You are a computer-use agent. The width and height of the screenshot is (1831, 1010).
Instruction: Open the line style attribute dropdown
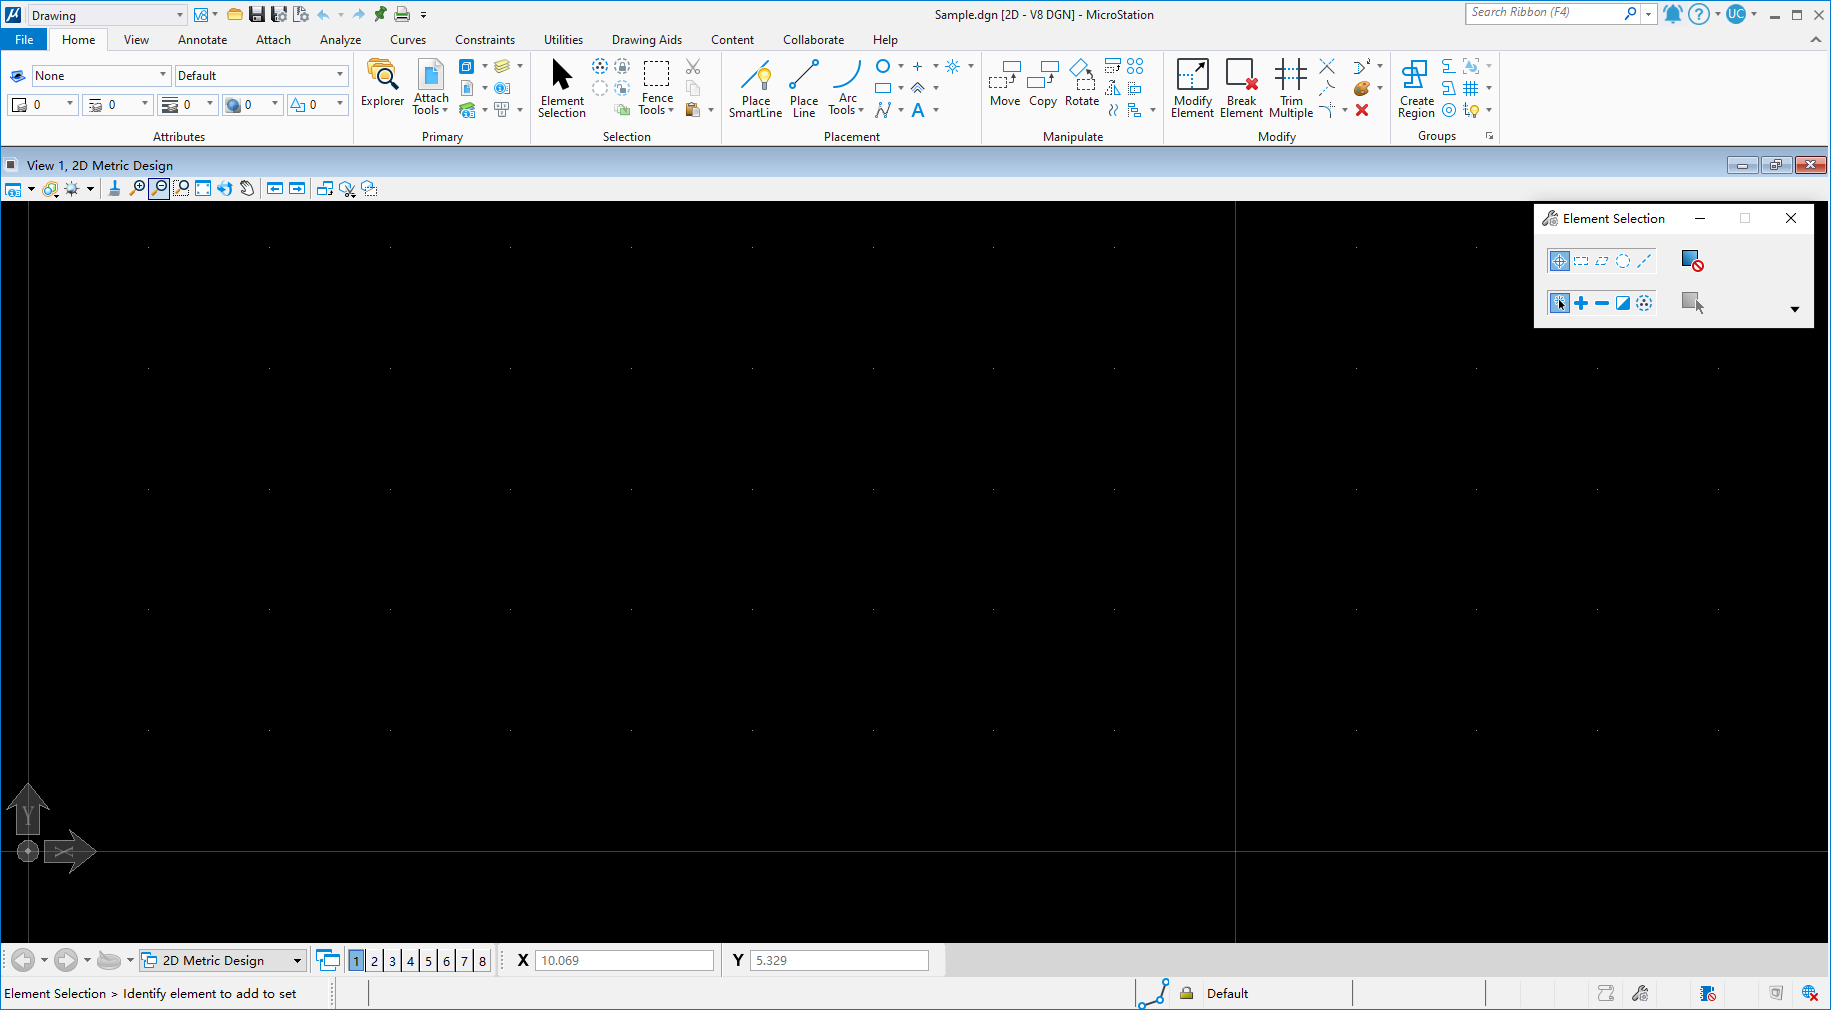(x=118, y=105)
